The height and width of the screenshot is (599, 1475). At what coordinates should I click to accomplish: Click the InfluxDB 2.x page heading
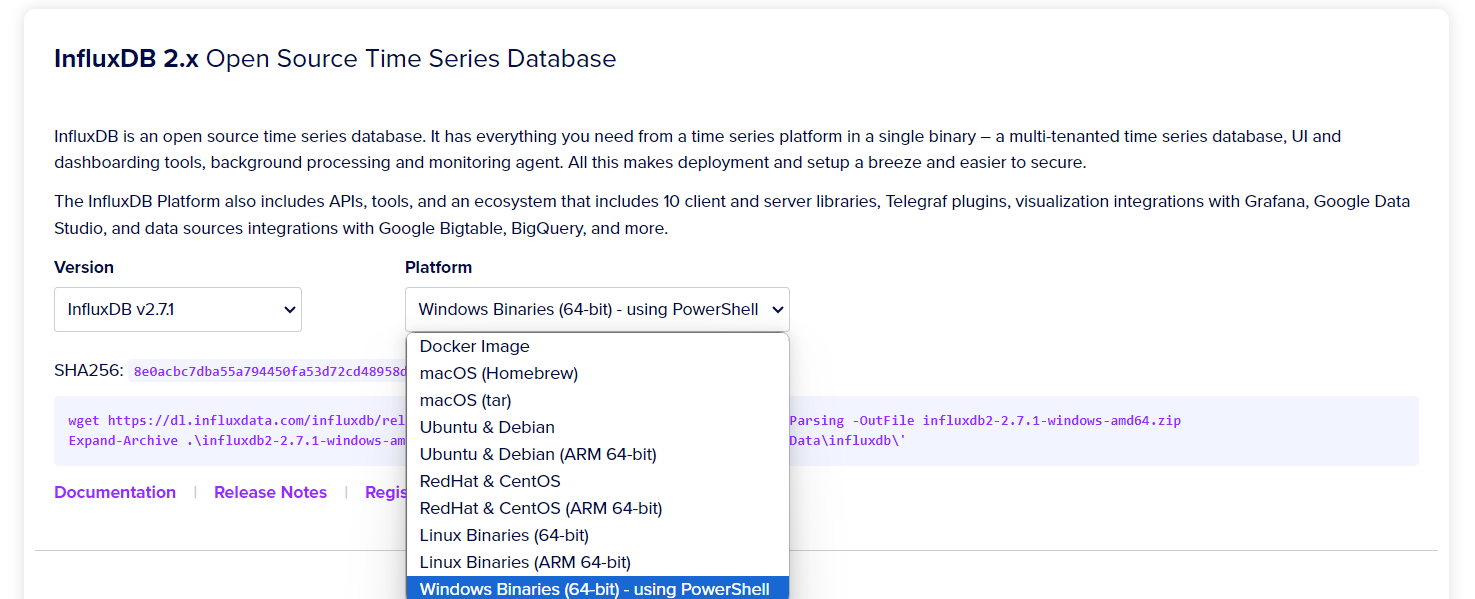tap(335, 59)
